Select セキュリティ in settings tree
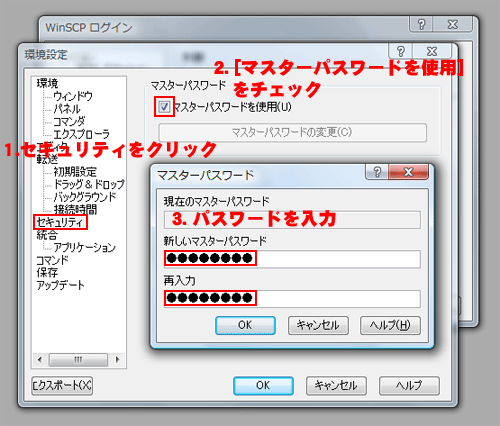The image size is (500, 426). click(x=60, y=222)
